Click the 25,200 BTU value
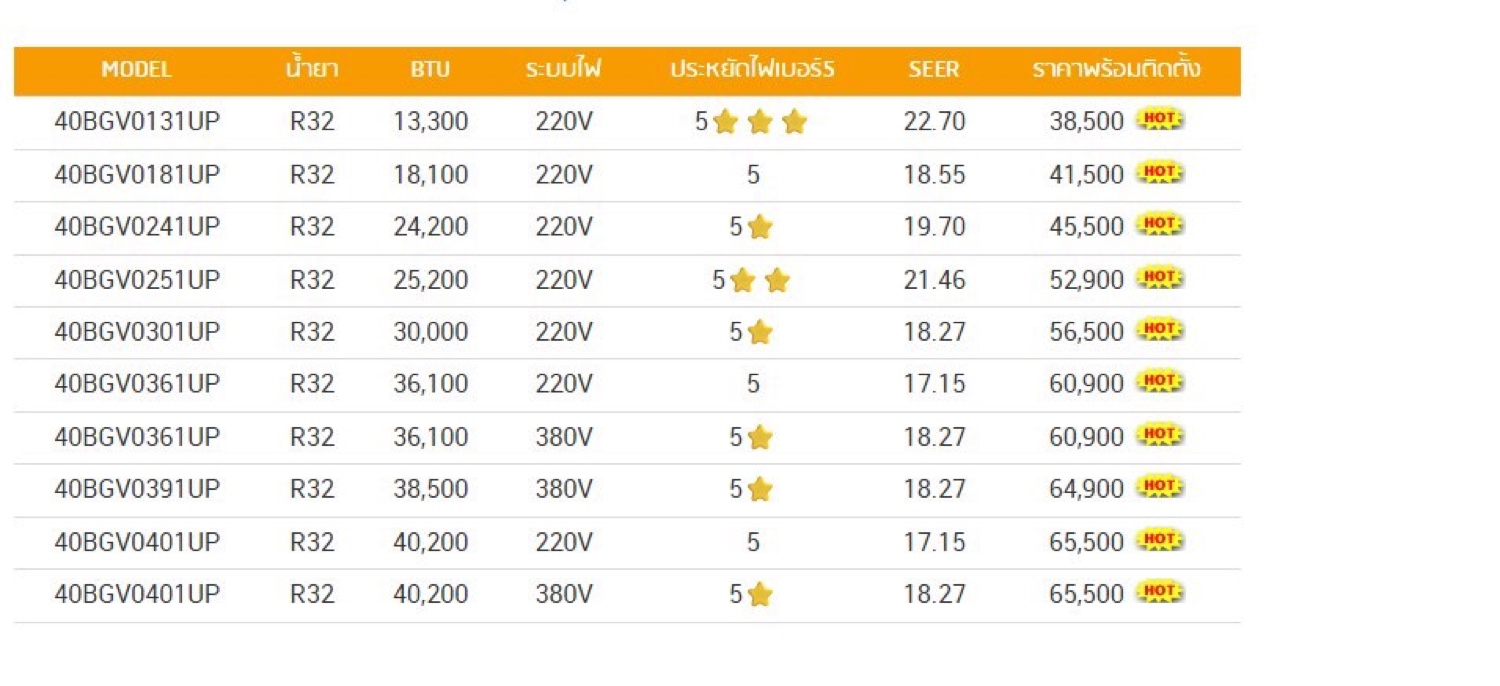Image resolution: width=1500 pixels, height=686 pixels. (431, 280)
